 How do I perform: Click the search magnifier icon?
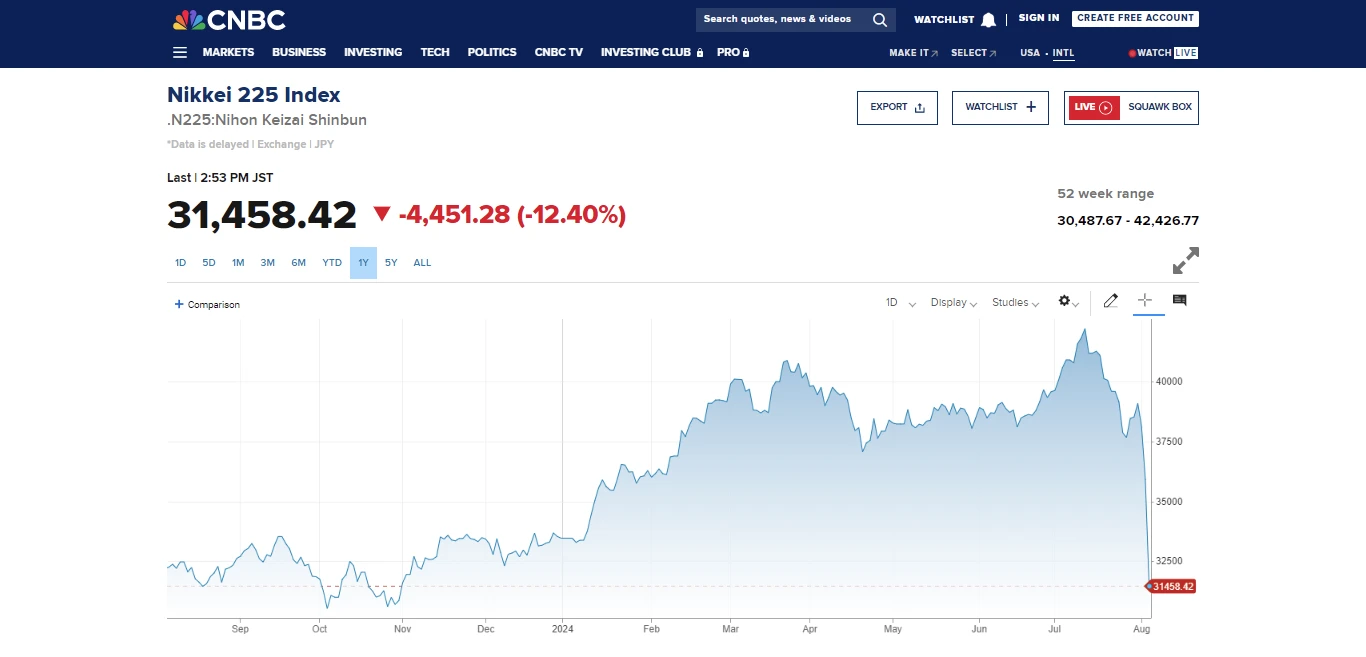coord(879,19)
